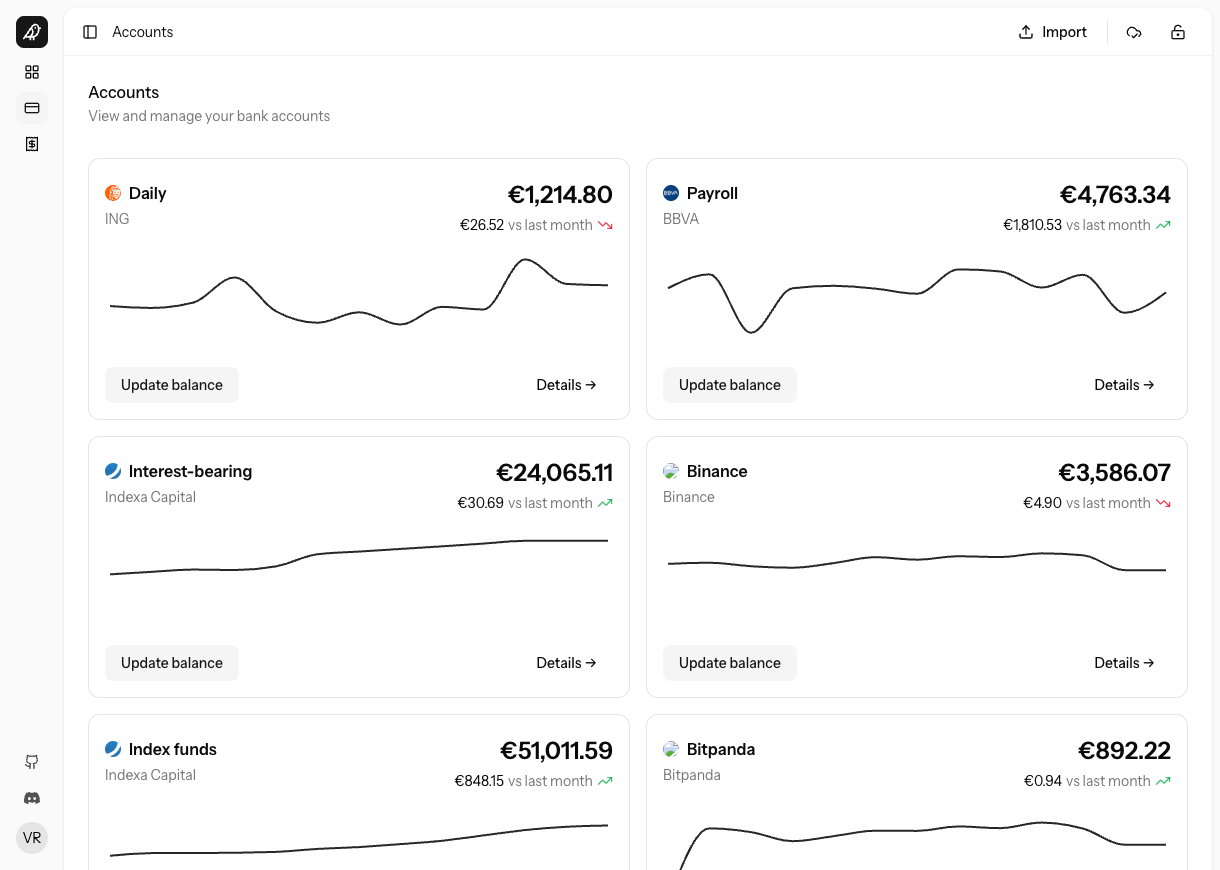
Task: Select the Accounts card icon in sidebar
Action: tap(31, 108)
